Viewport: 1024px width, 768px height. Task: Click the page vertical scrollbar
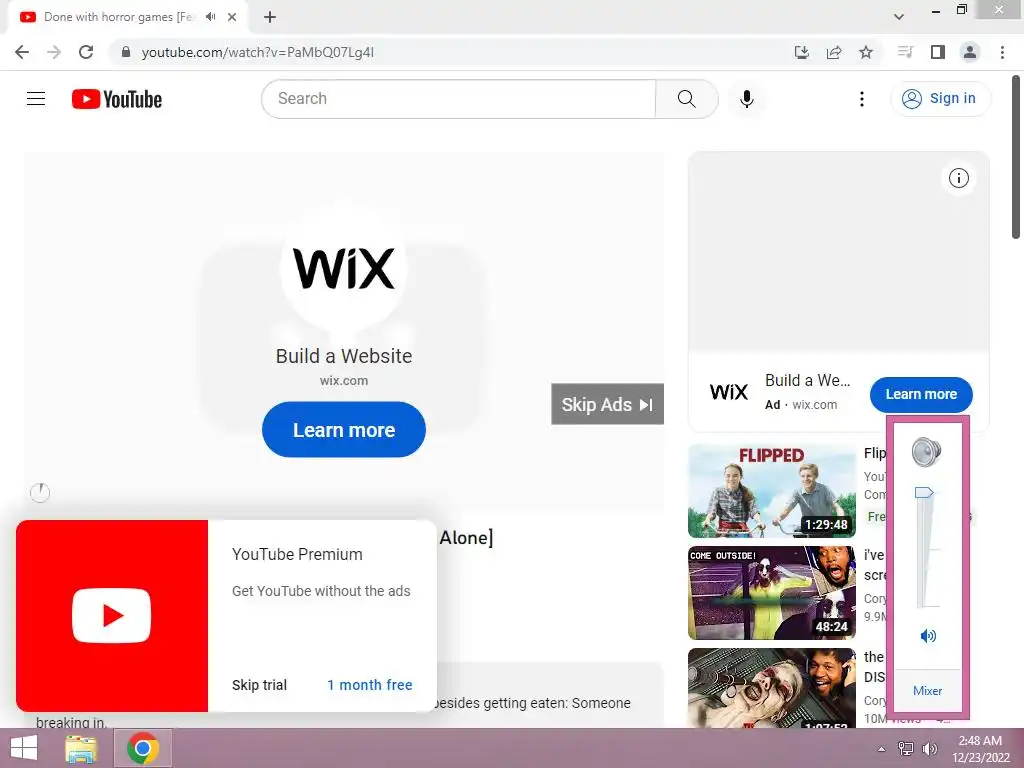(1017, 158)
